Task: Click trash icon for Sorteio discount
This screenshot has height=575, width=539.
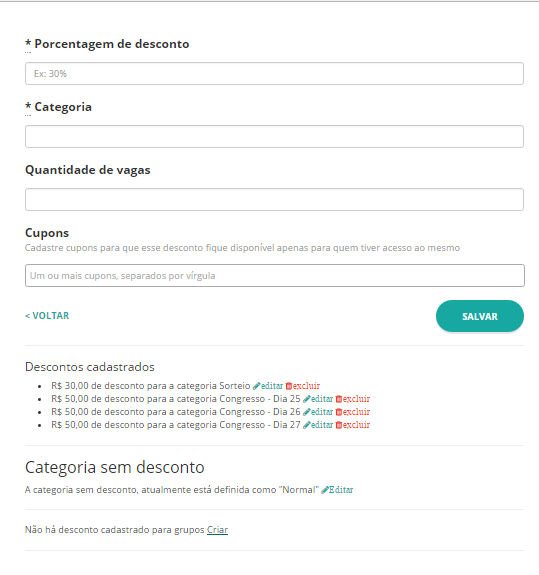Action: pyautogui.click(x=289, y=386)
